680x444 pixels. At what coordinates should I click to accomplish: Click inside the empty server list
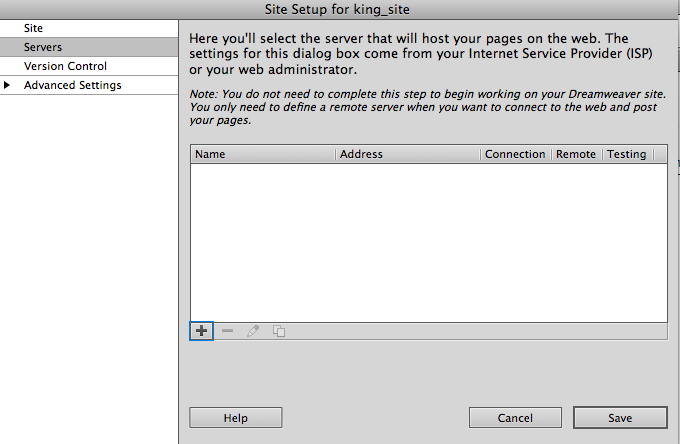pyautogui.click(x=428, y=240)
